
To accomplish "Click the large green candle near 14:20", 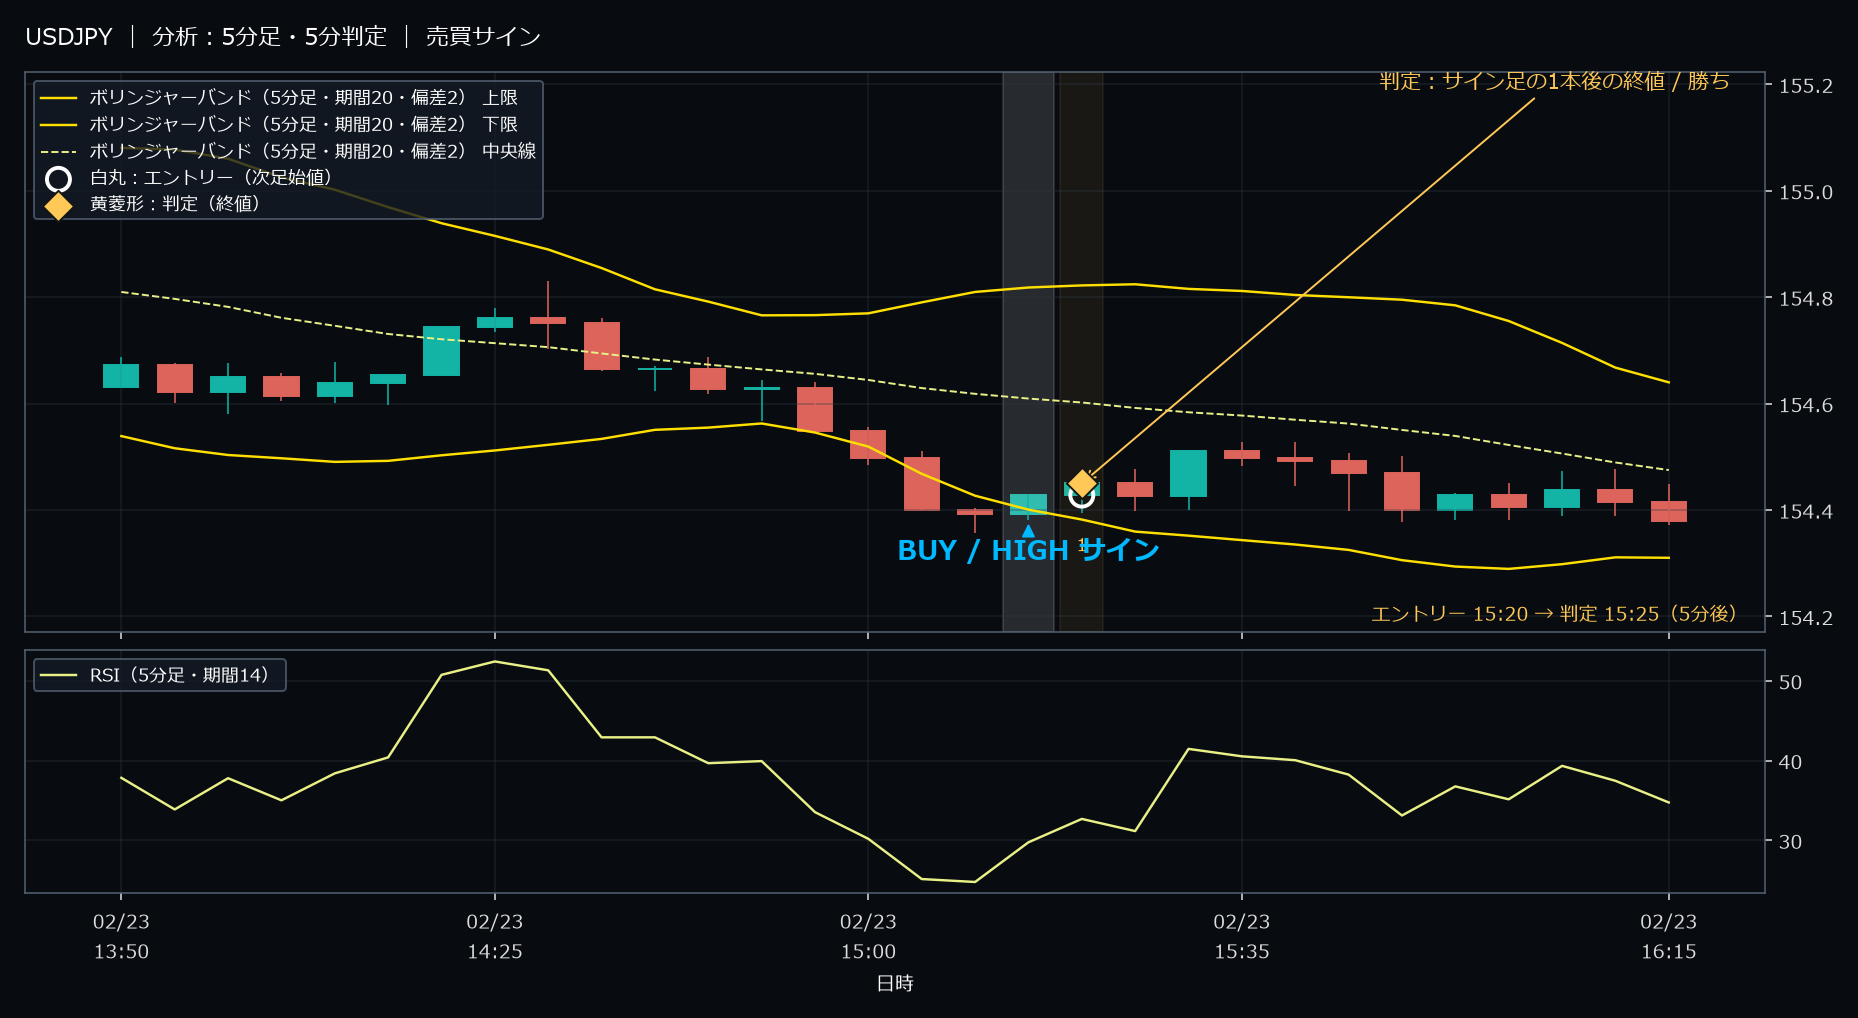I will coord(441,351).
